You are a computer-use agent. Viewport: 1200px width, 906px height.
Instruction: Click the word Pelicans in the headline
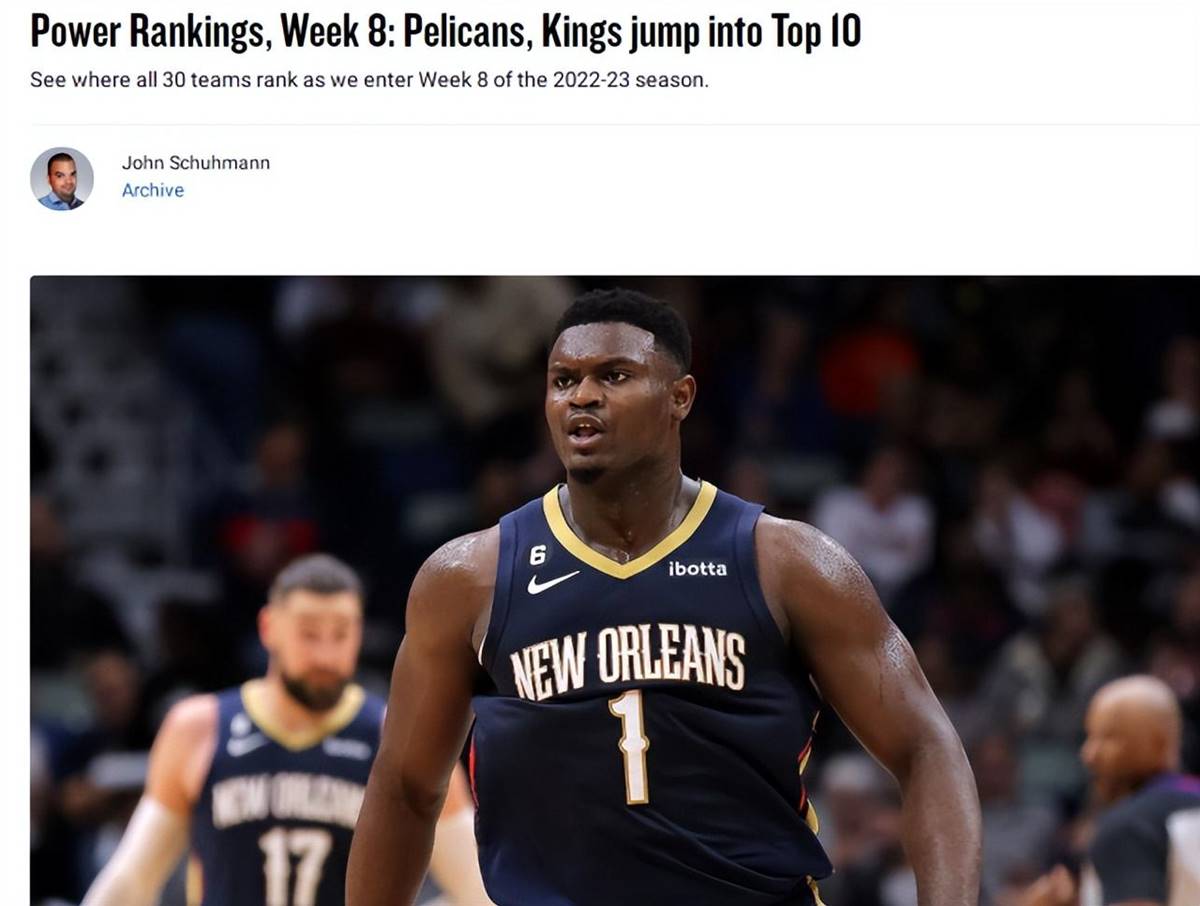[x=466, y=32]
